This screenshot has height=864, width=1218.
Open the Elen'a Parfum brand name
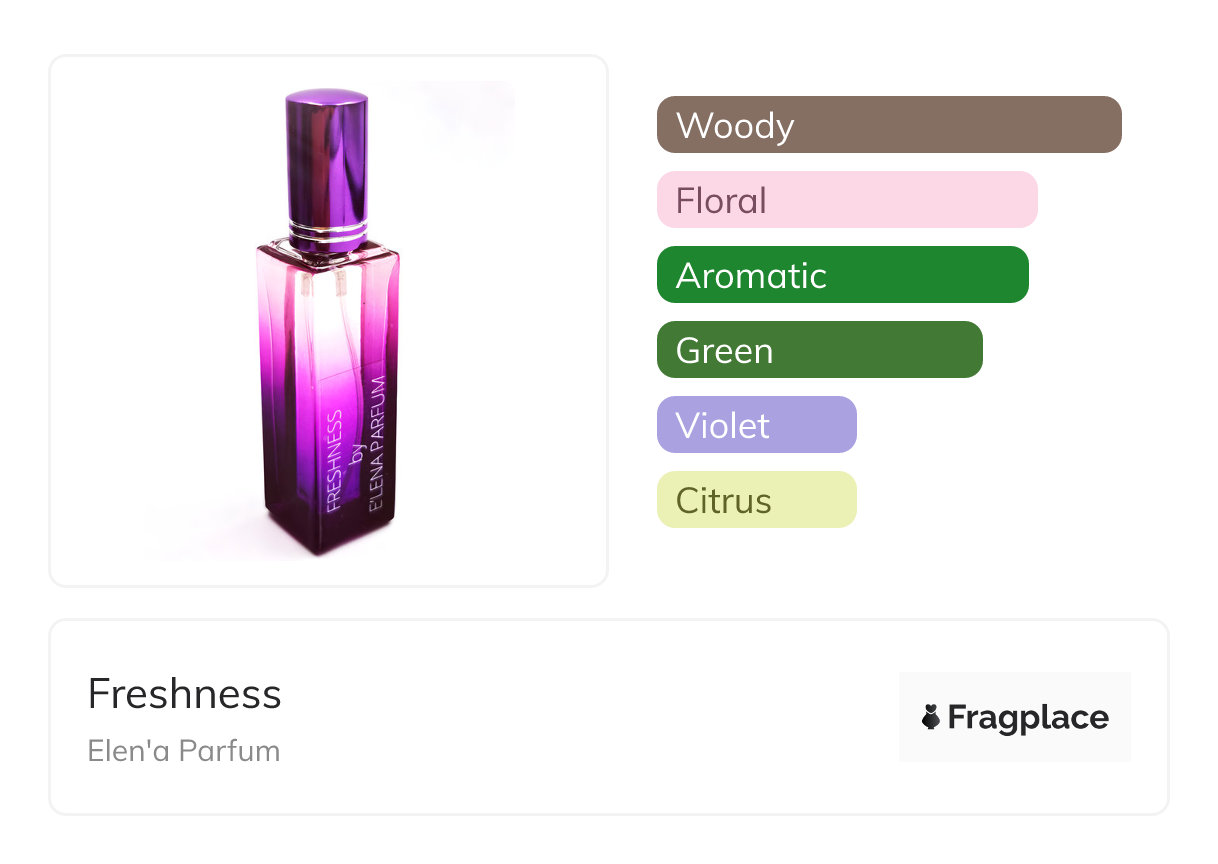[x=184, y=751]
